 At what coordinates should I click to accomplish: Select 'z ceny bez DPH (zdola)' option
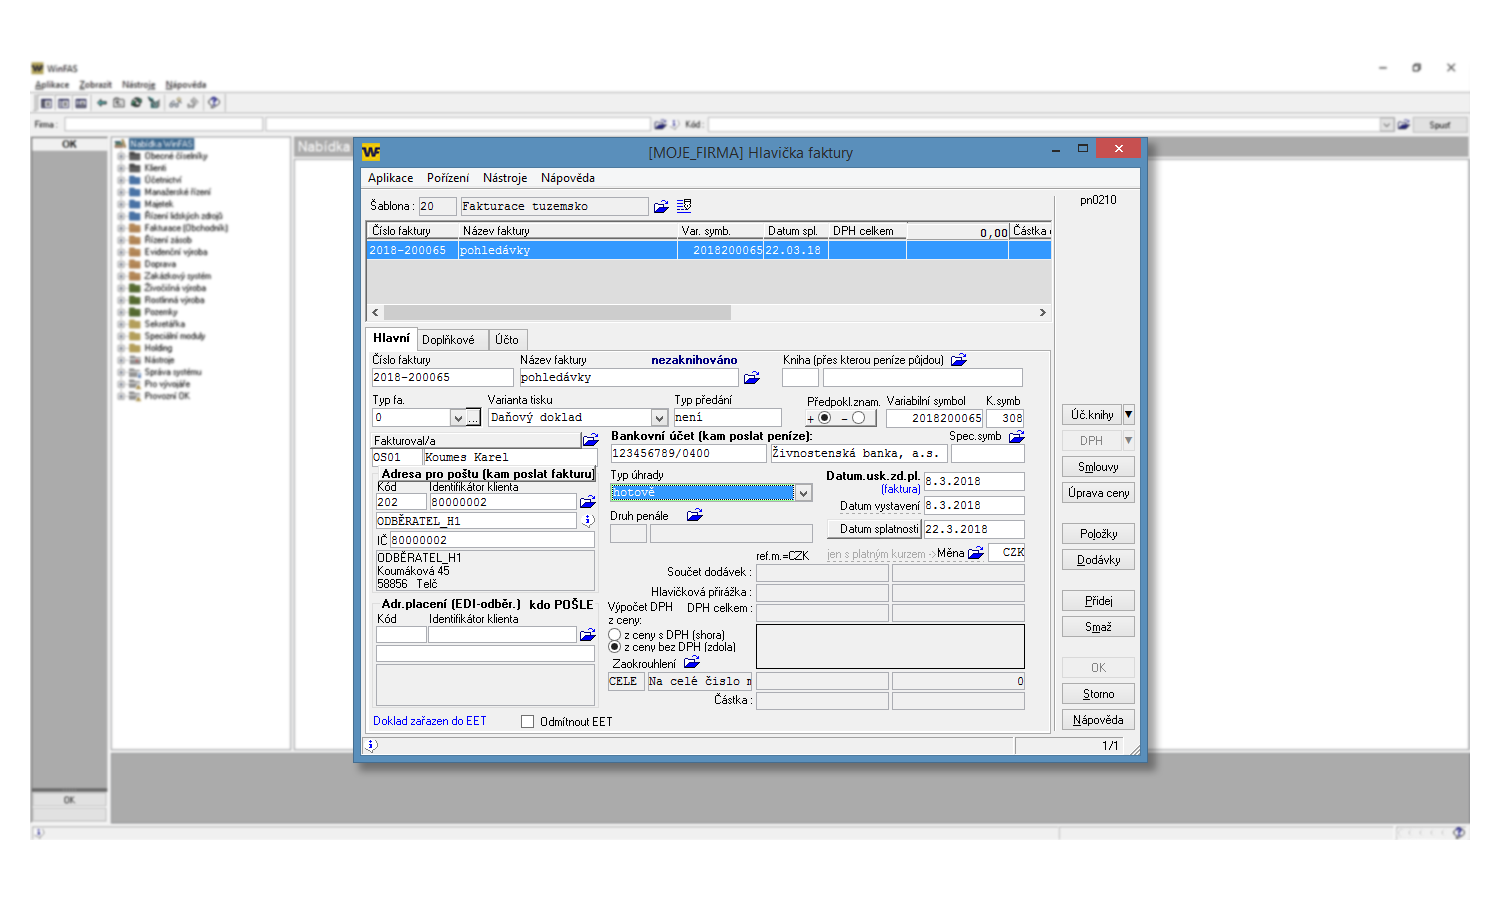[x=615, y=647]
